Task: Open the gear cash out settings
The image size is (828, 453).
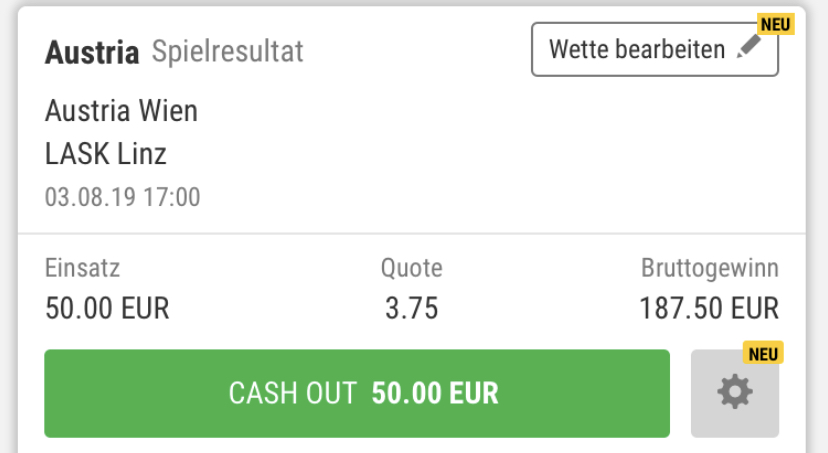Action: tap(735, 393)
